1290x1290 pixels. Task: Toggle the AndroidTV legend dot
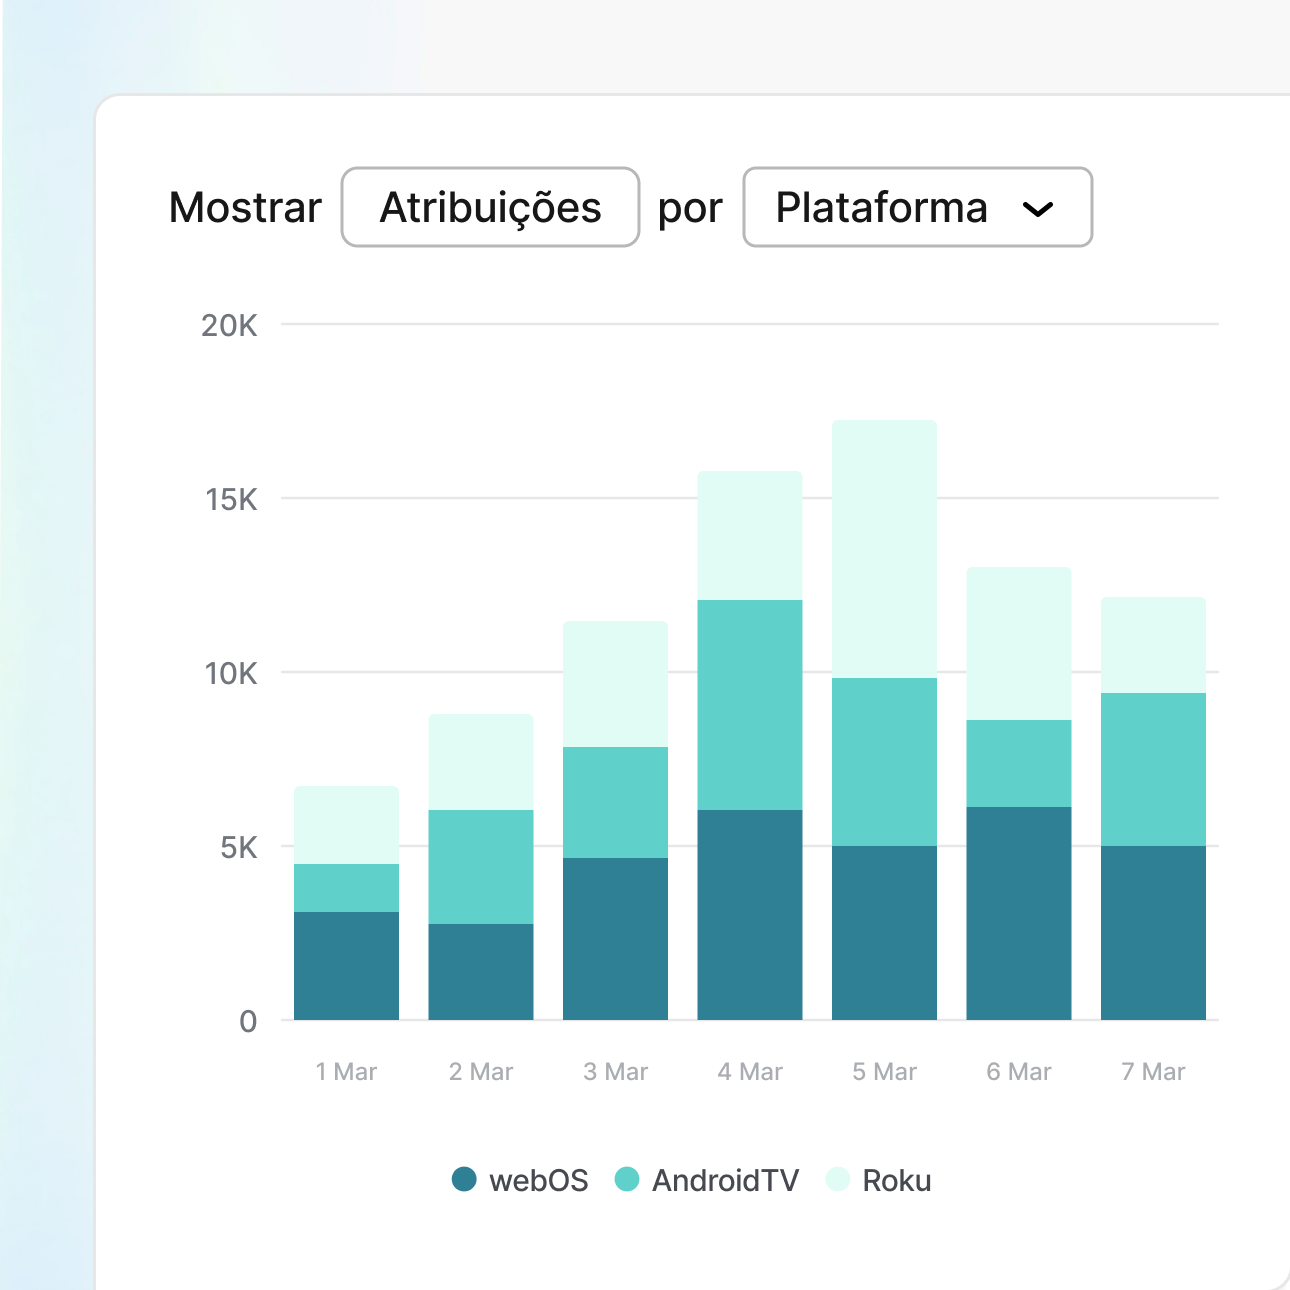(627, 1179)
